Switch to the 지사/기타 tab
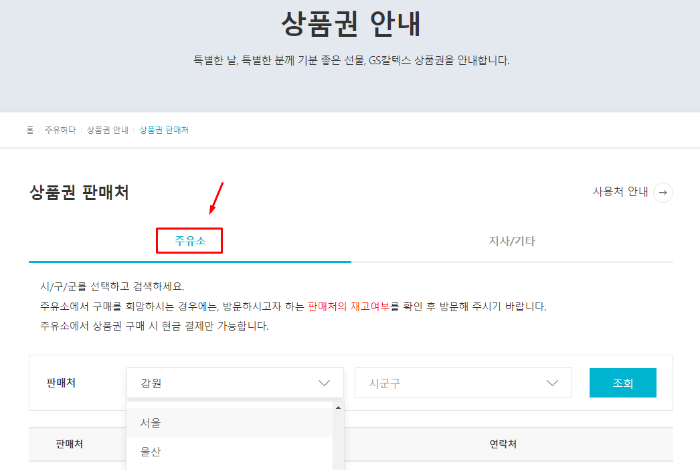 (512, 241)
